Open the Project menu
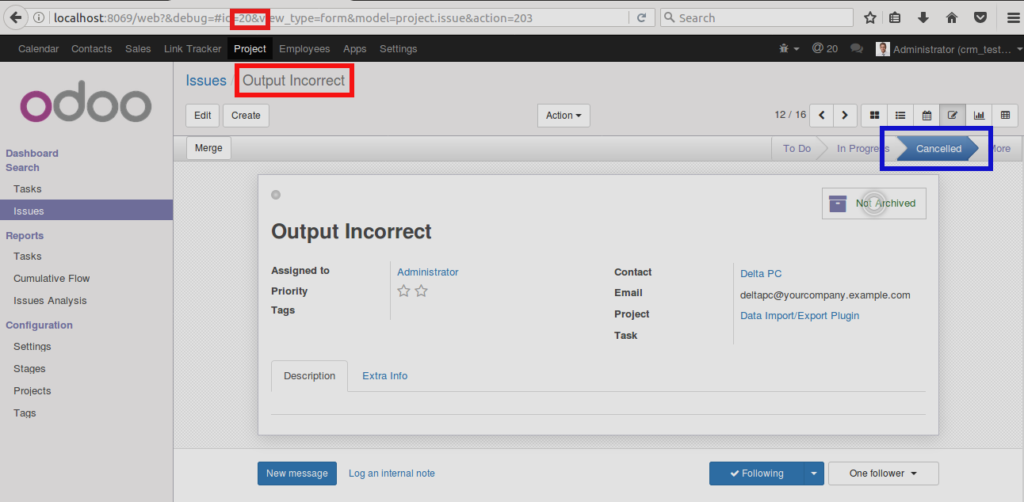 [x=250, y=49]
